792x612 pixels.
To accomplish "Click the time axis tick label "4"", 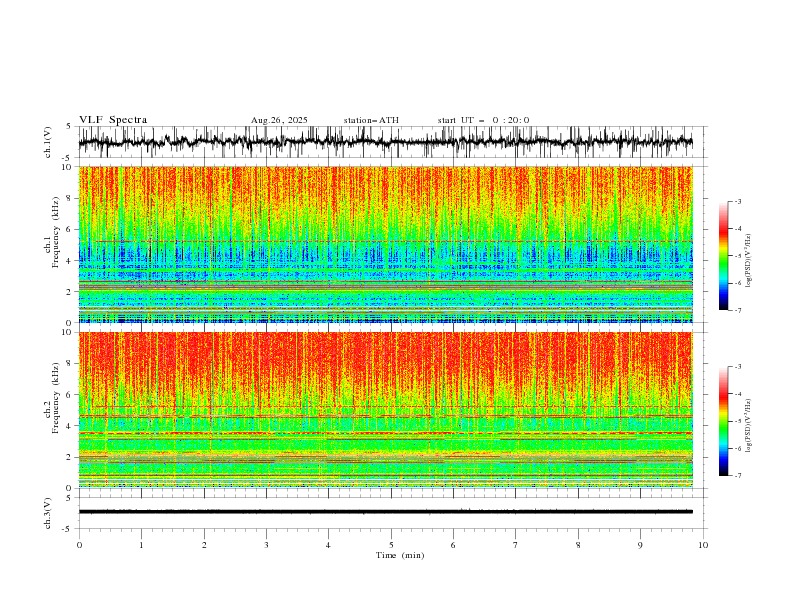I will (x=329, y=545).
